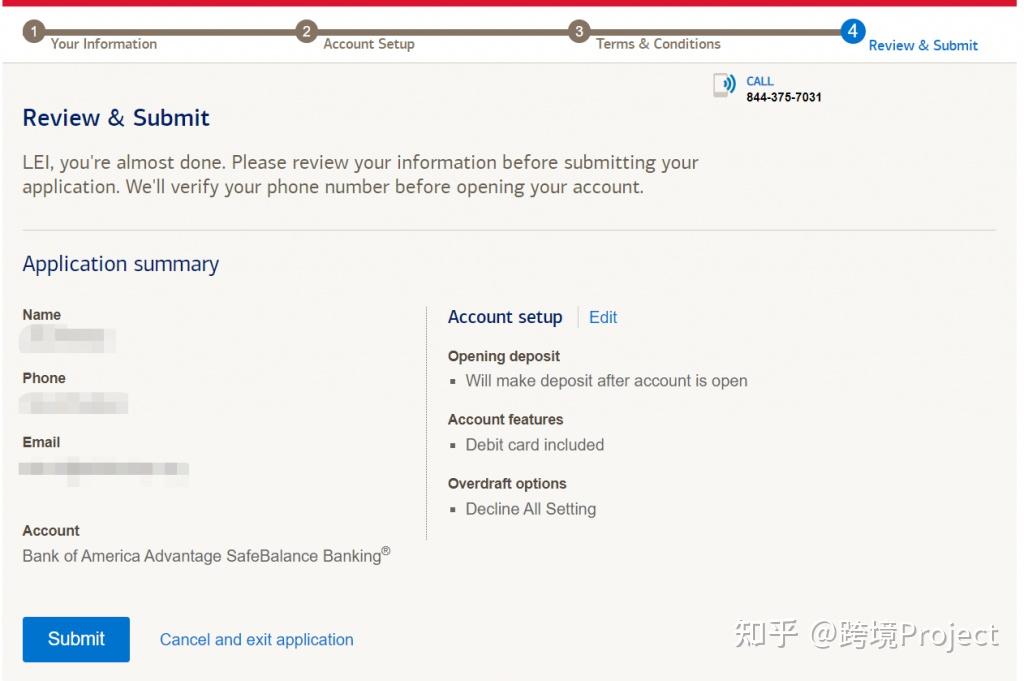The height and width of the screenshot is (681, 1024).
Task: Go to the Terms & Conditions step
Action: pos(658,44)
